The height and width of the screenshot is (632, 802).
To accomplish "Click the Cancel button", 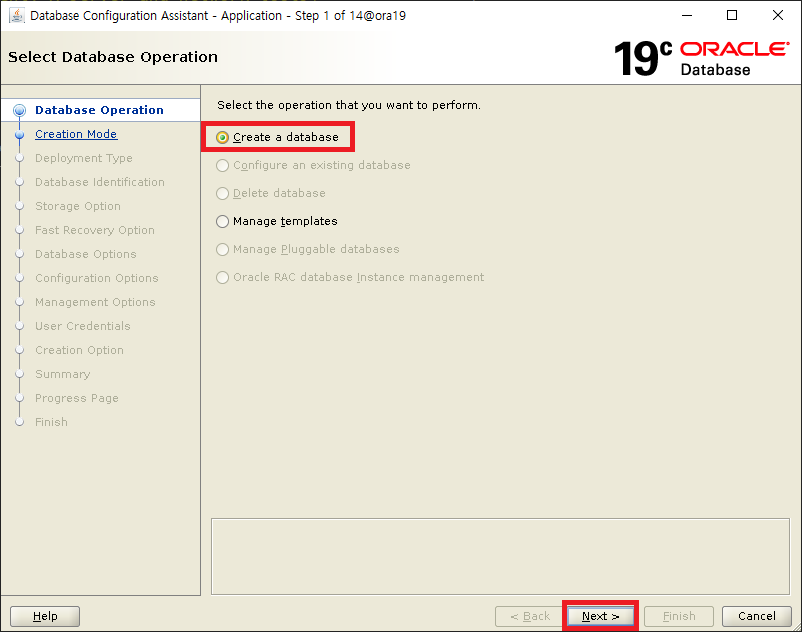I will point(756,616).
